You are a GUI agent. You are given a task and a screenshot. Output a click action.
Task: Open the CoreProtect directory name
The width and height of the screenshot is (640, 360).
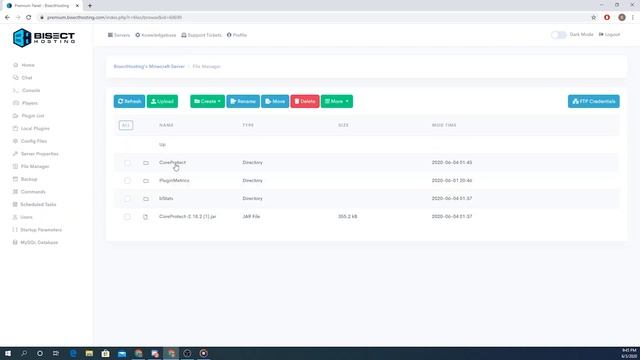(x=172, y=162)
